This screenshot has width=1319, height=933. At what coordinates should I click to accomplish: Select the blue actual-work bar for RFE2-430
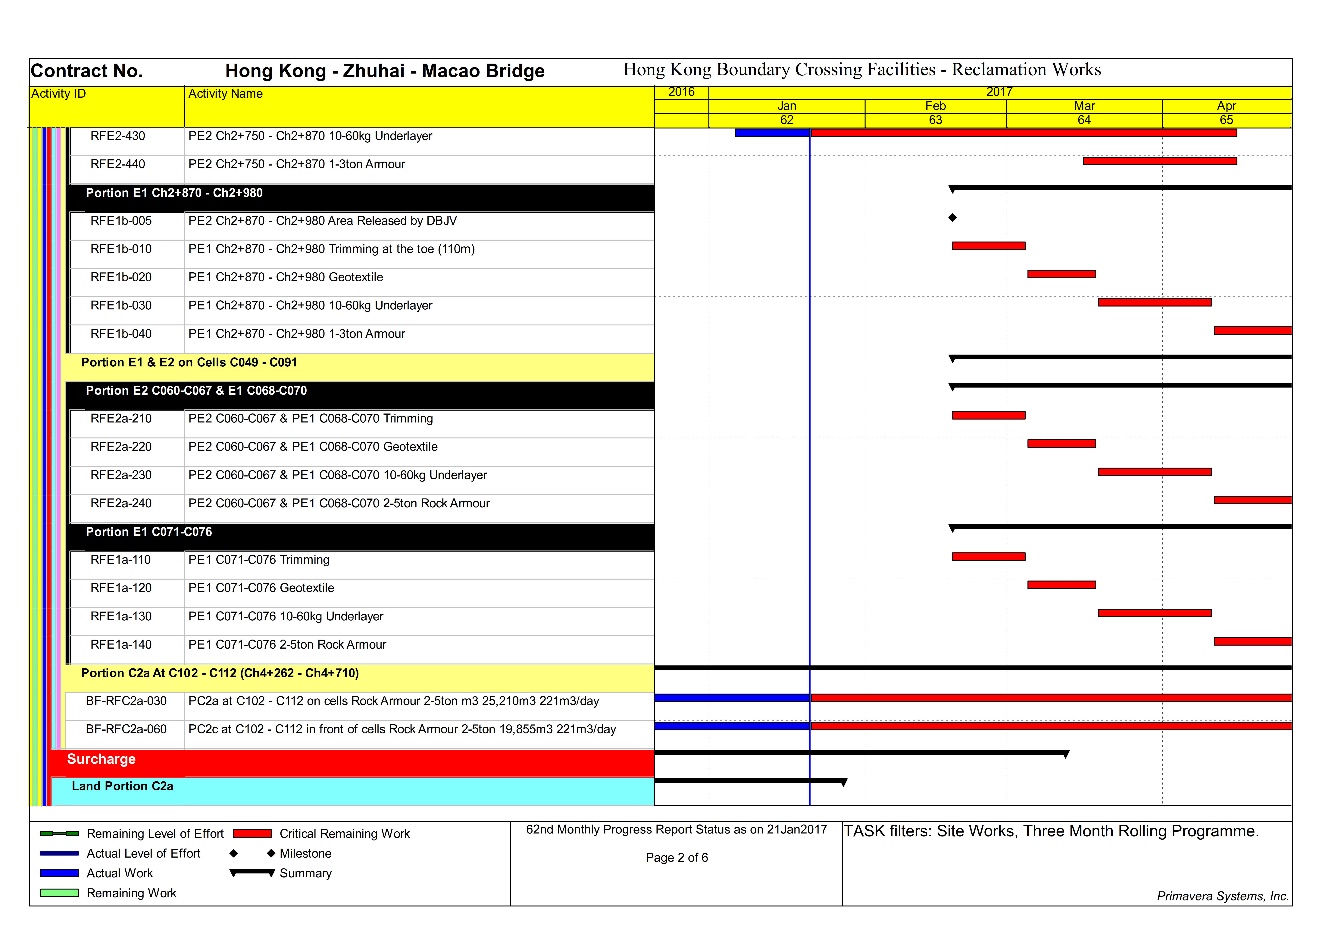coord(772,132)
